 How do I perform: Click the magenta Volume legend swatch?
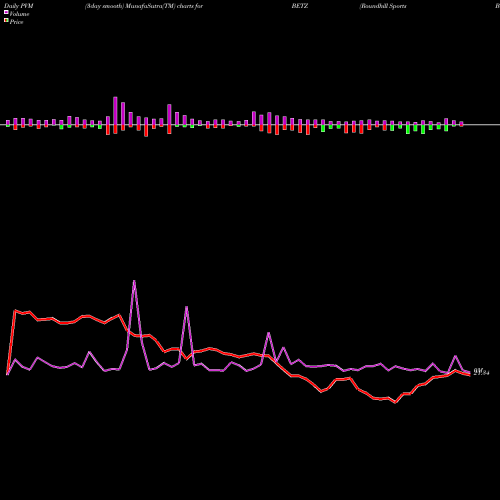pos(6,13)
